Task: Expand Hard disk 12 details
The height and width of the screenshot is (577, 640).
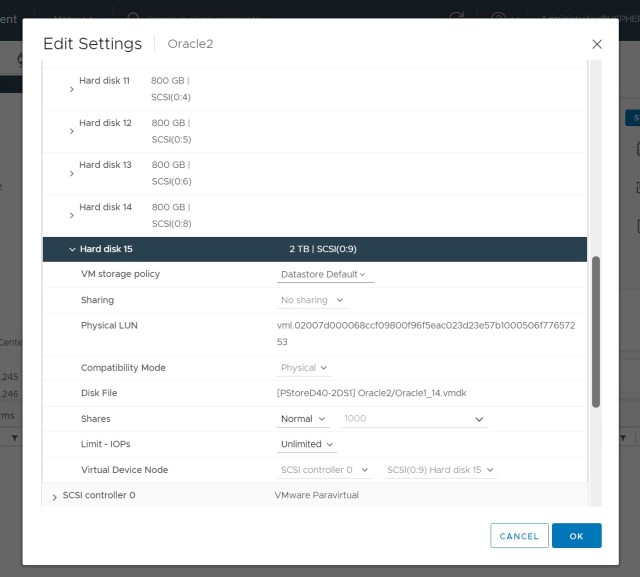Action: [x=72, y=131]
